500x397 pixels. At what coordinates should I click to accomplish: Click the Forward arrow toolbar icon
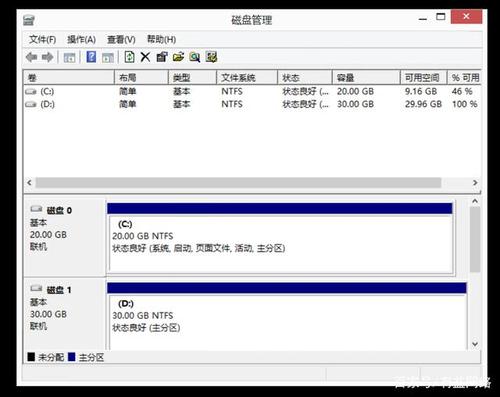[x=48, y=57]
